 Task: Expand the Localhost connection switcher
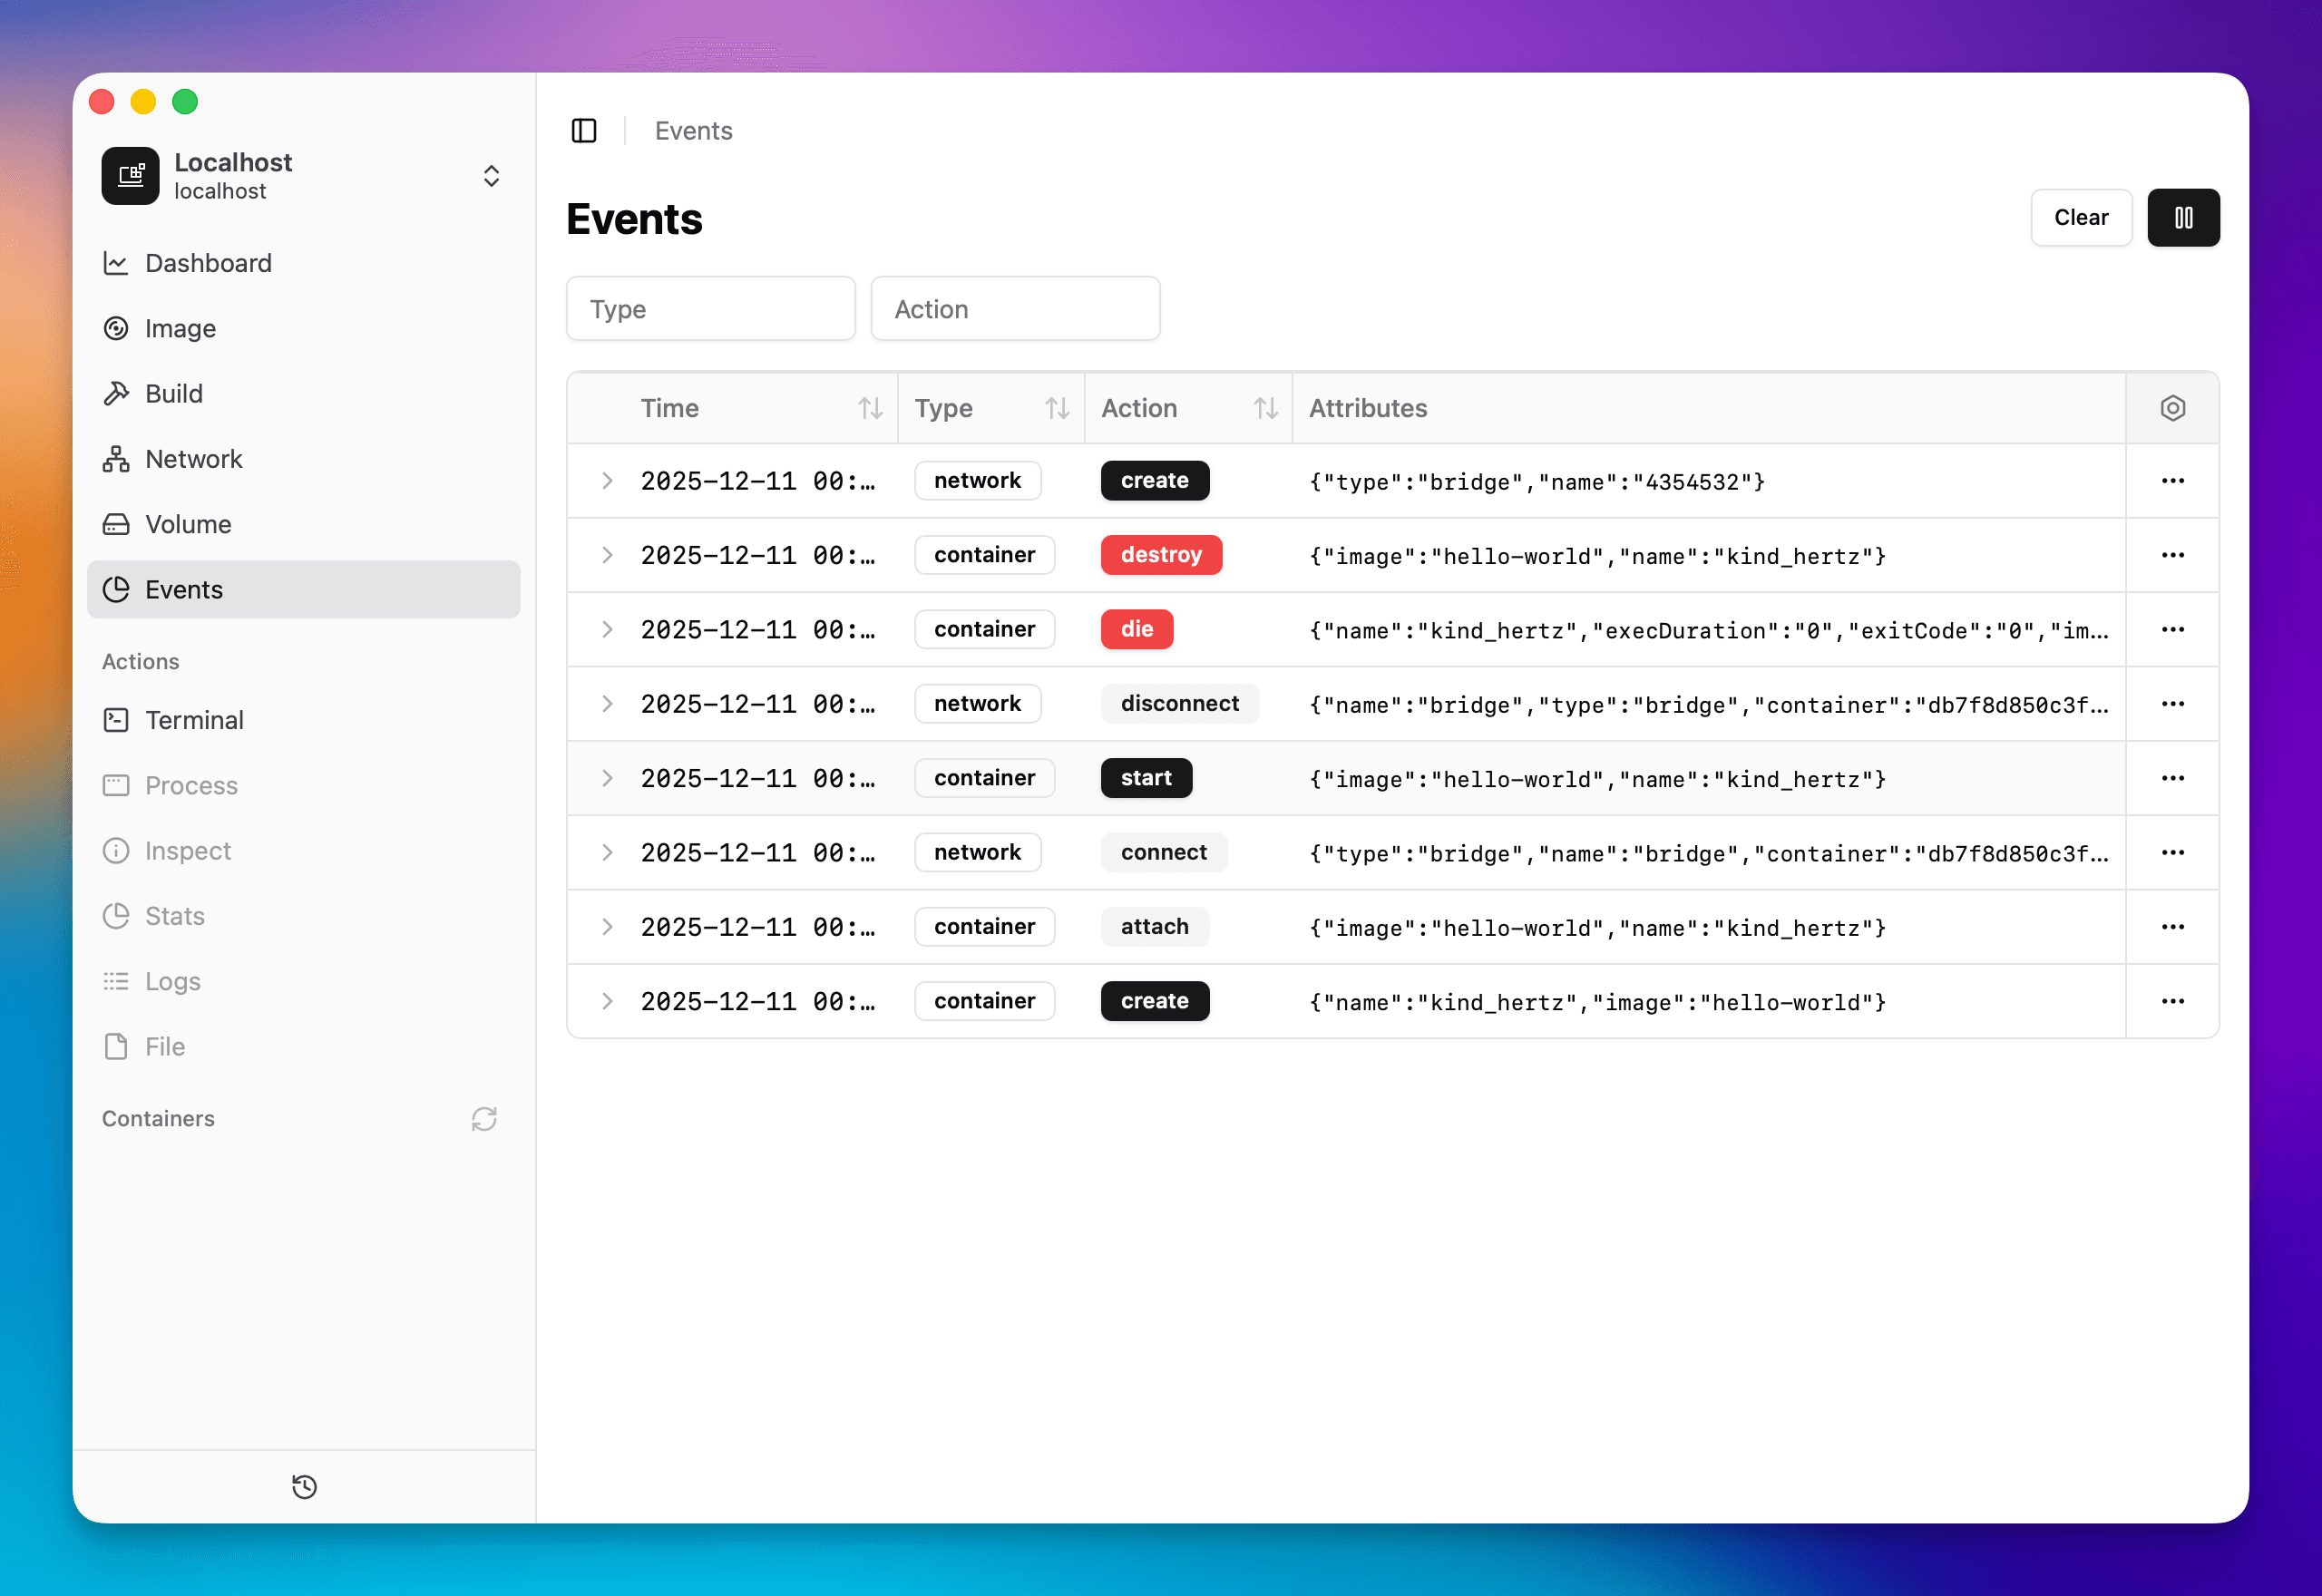point(491,176)
